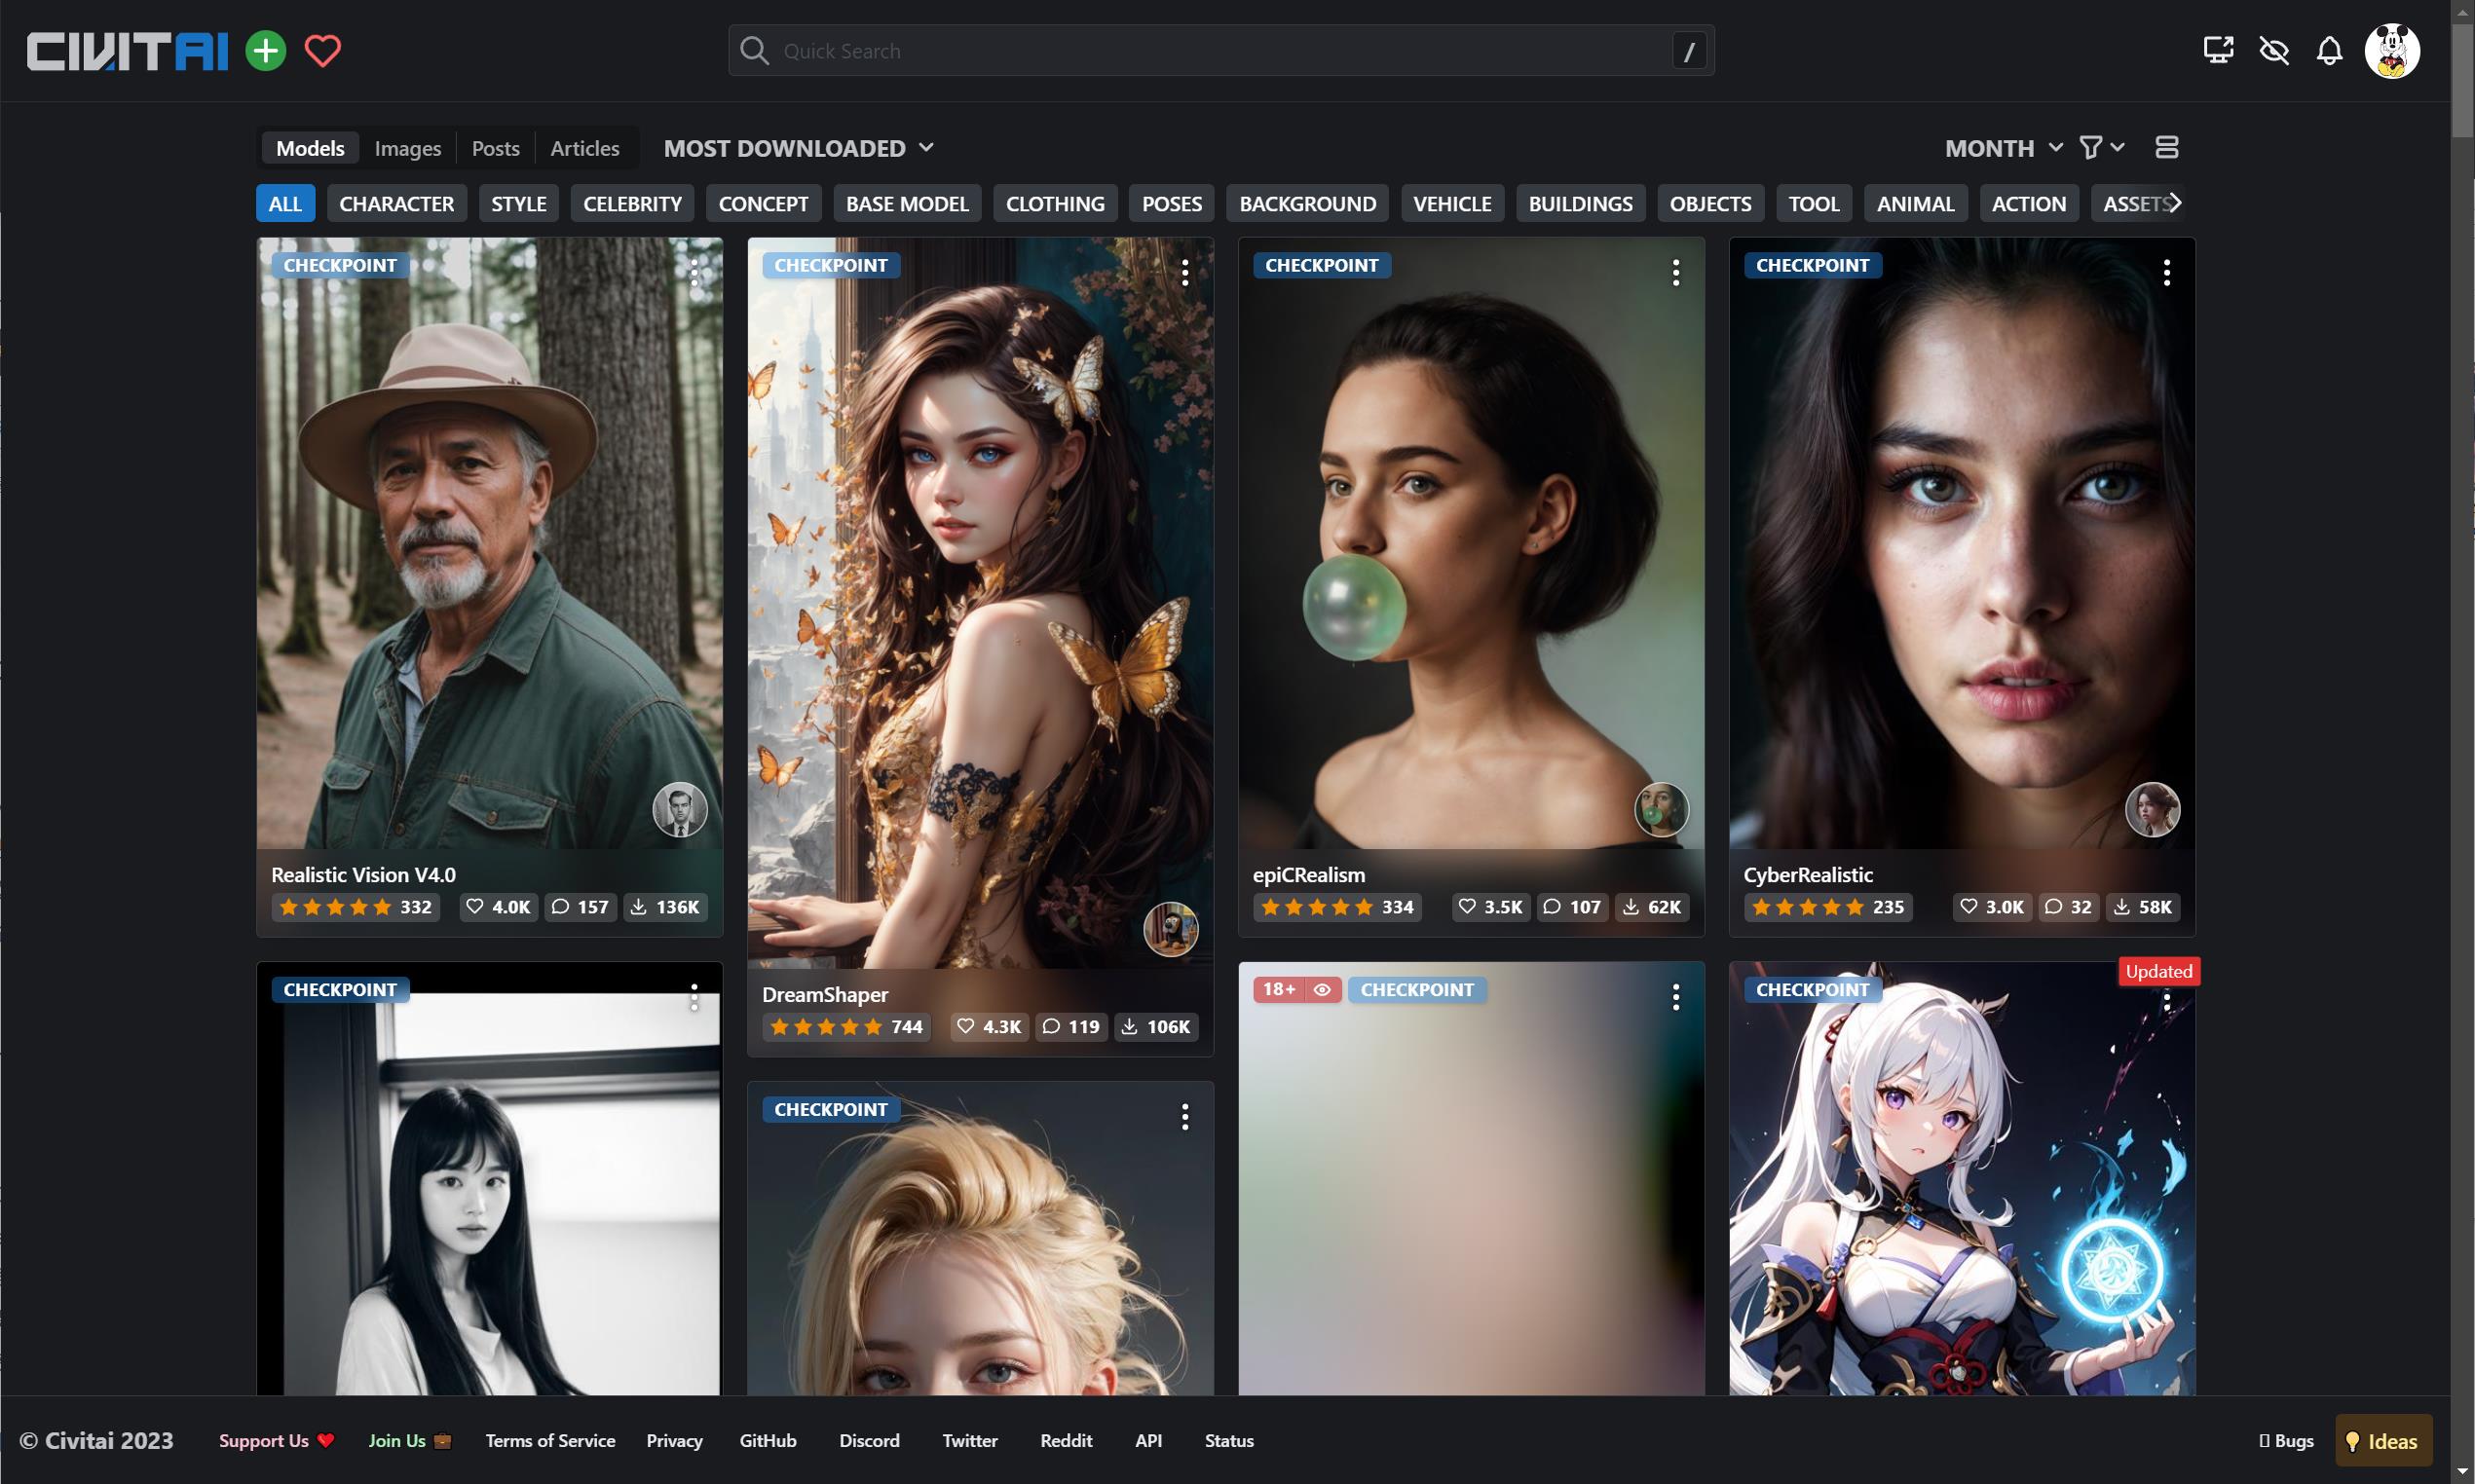Open the filter funnel dropdown
The height and width of the screenshot is (1484, 2475).
point(2102,148)
